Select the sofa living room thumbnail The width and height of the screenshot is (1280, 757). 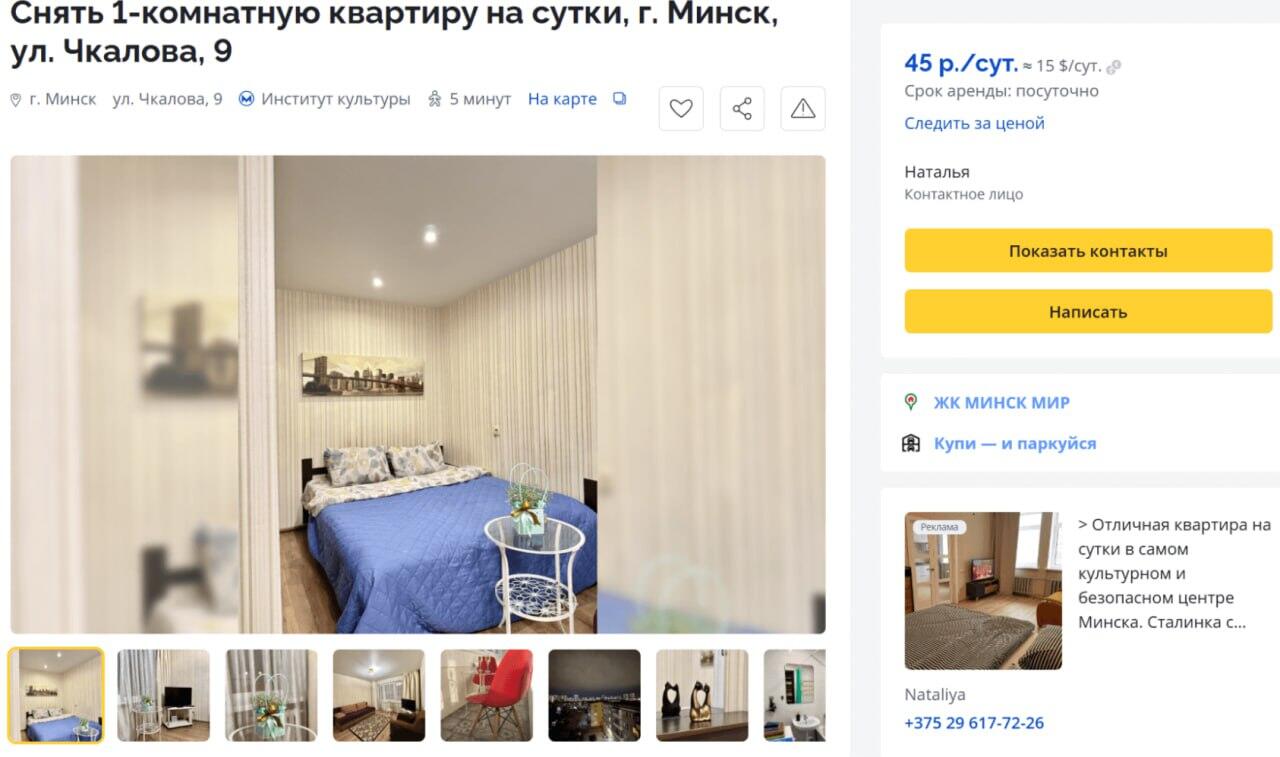pos(379,695)
